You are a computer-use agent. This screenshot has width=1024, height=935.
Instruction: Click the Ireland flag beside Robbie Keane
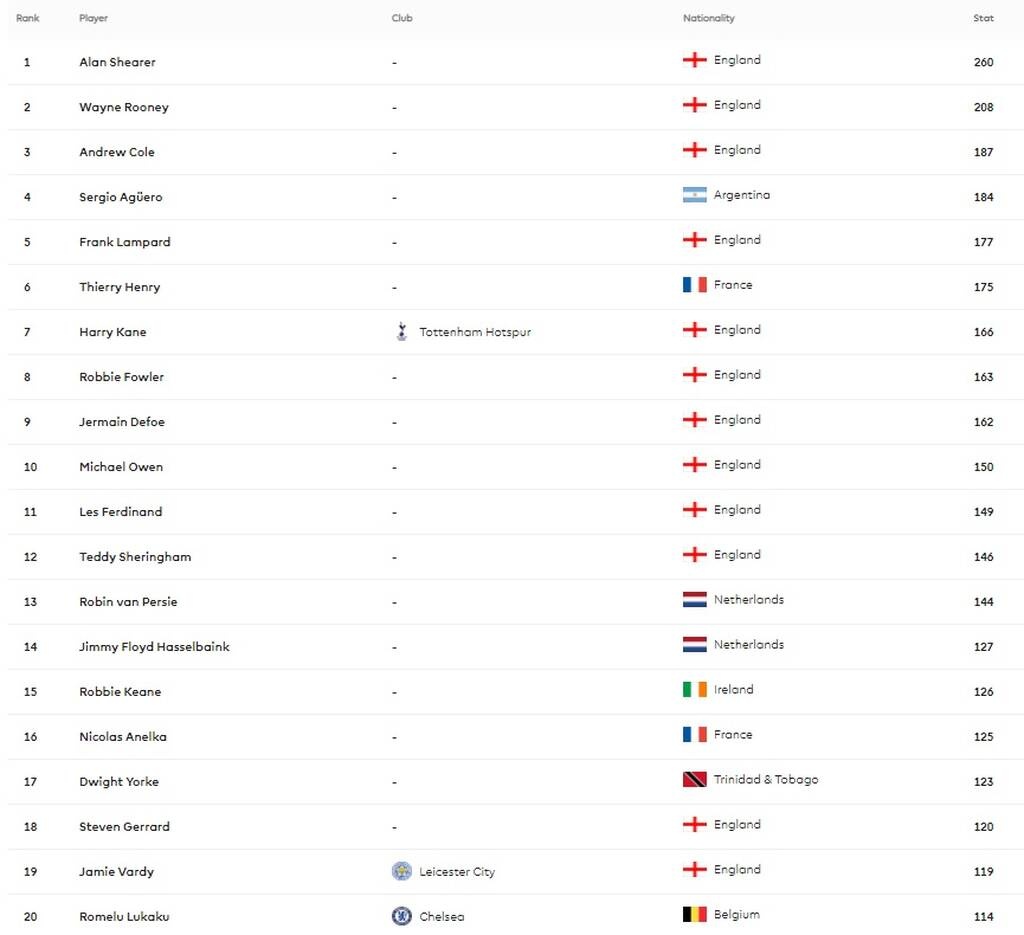695,690
